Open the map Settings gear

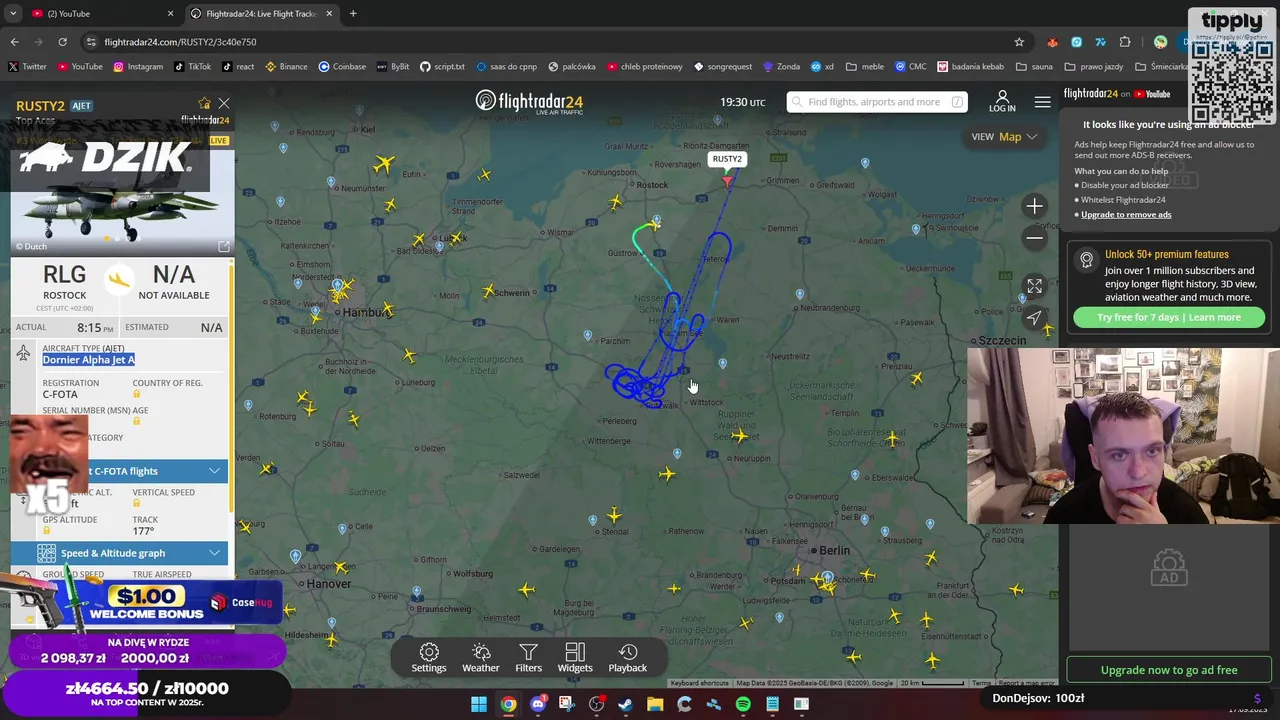[429, 658]
